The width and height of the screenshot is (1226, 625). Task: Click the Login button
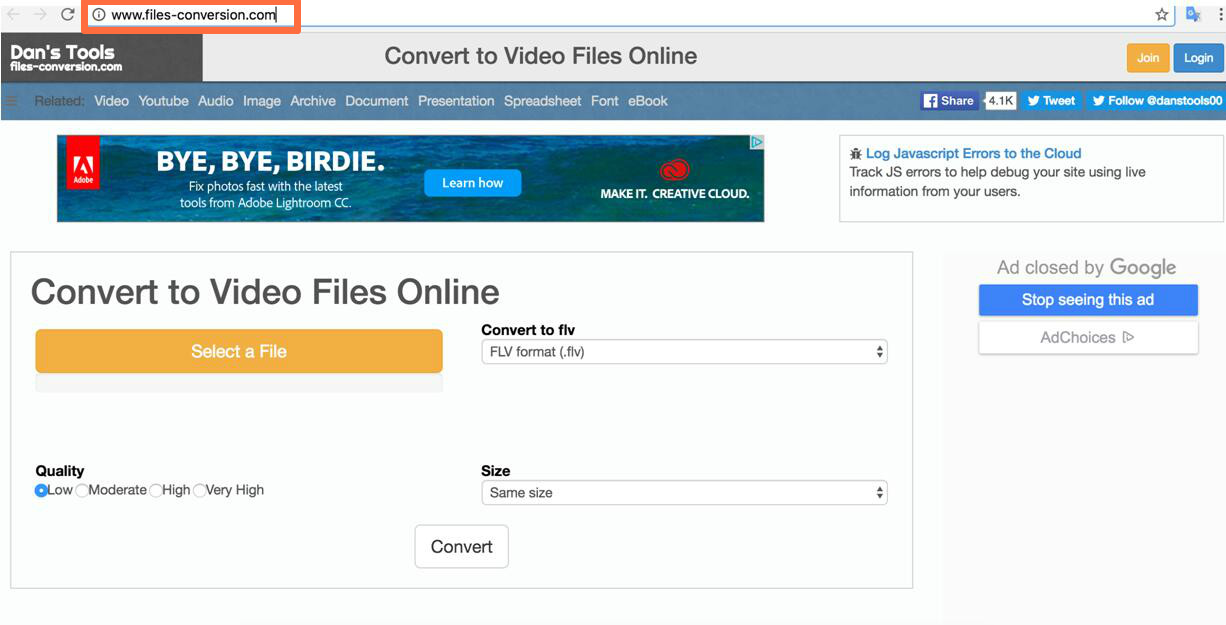(x=1198, y=58)
